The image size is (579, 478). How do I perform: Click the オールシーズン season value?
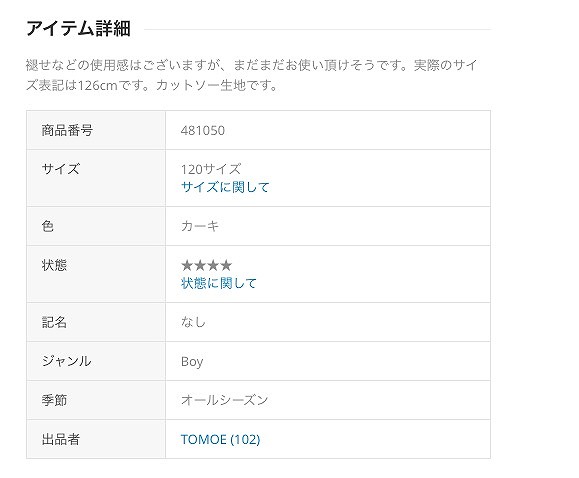[225, 400]
